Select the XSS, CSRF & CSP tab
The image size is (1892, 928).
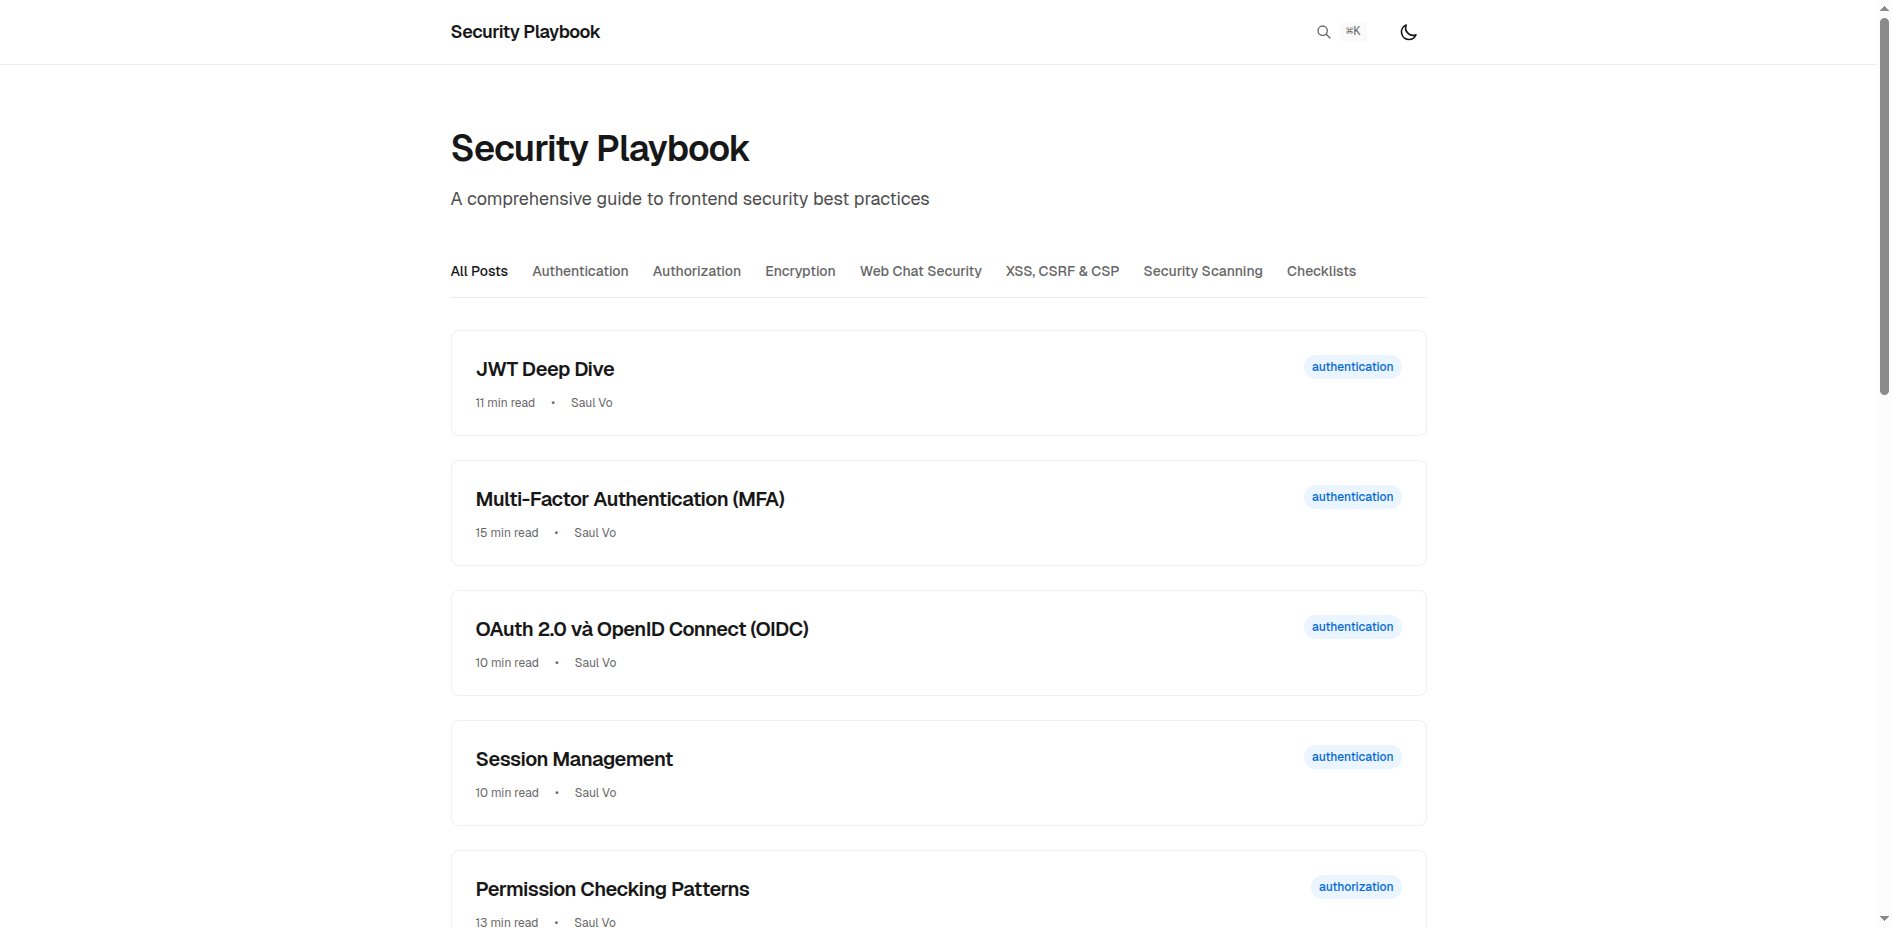click(x=1062, y=271)
